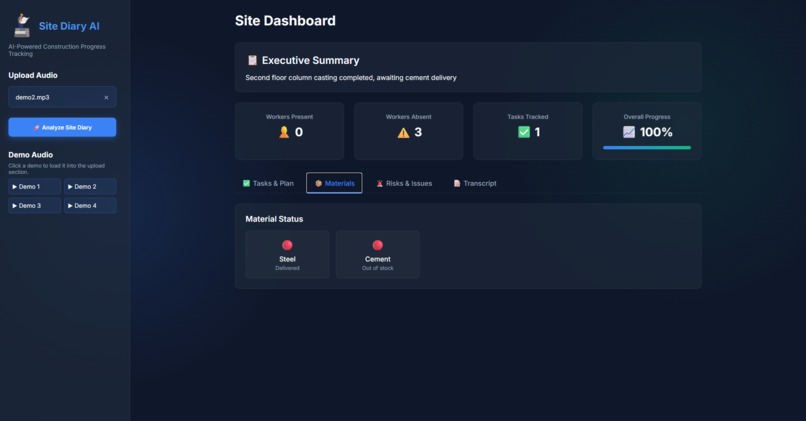Click the red status dot on Steel

pos(287,245)
